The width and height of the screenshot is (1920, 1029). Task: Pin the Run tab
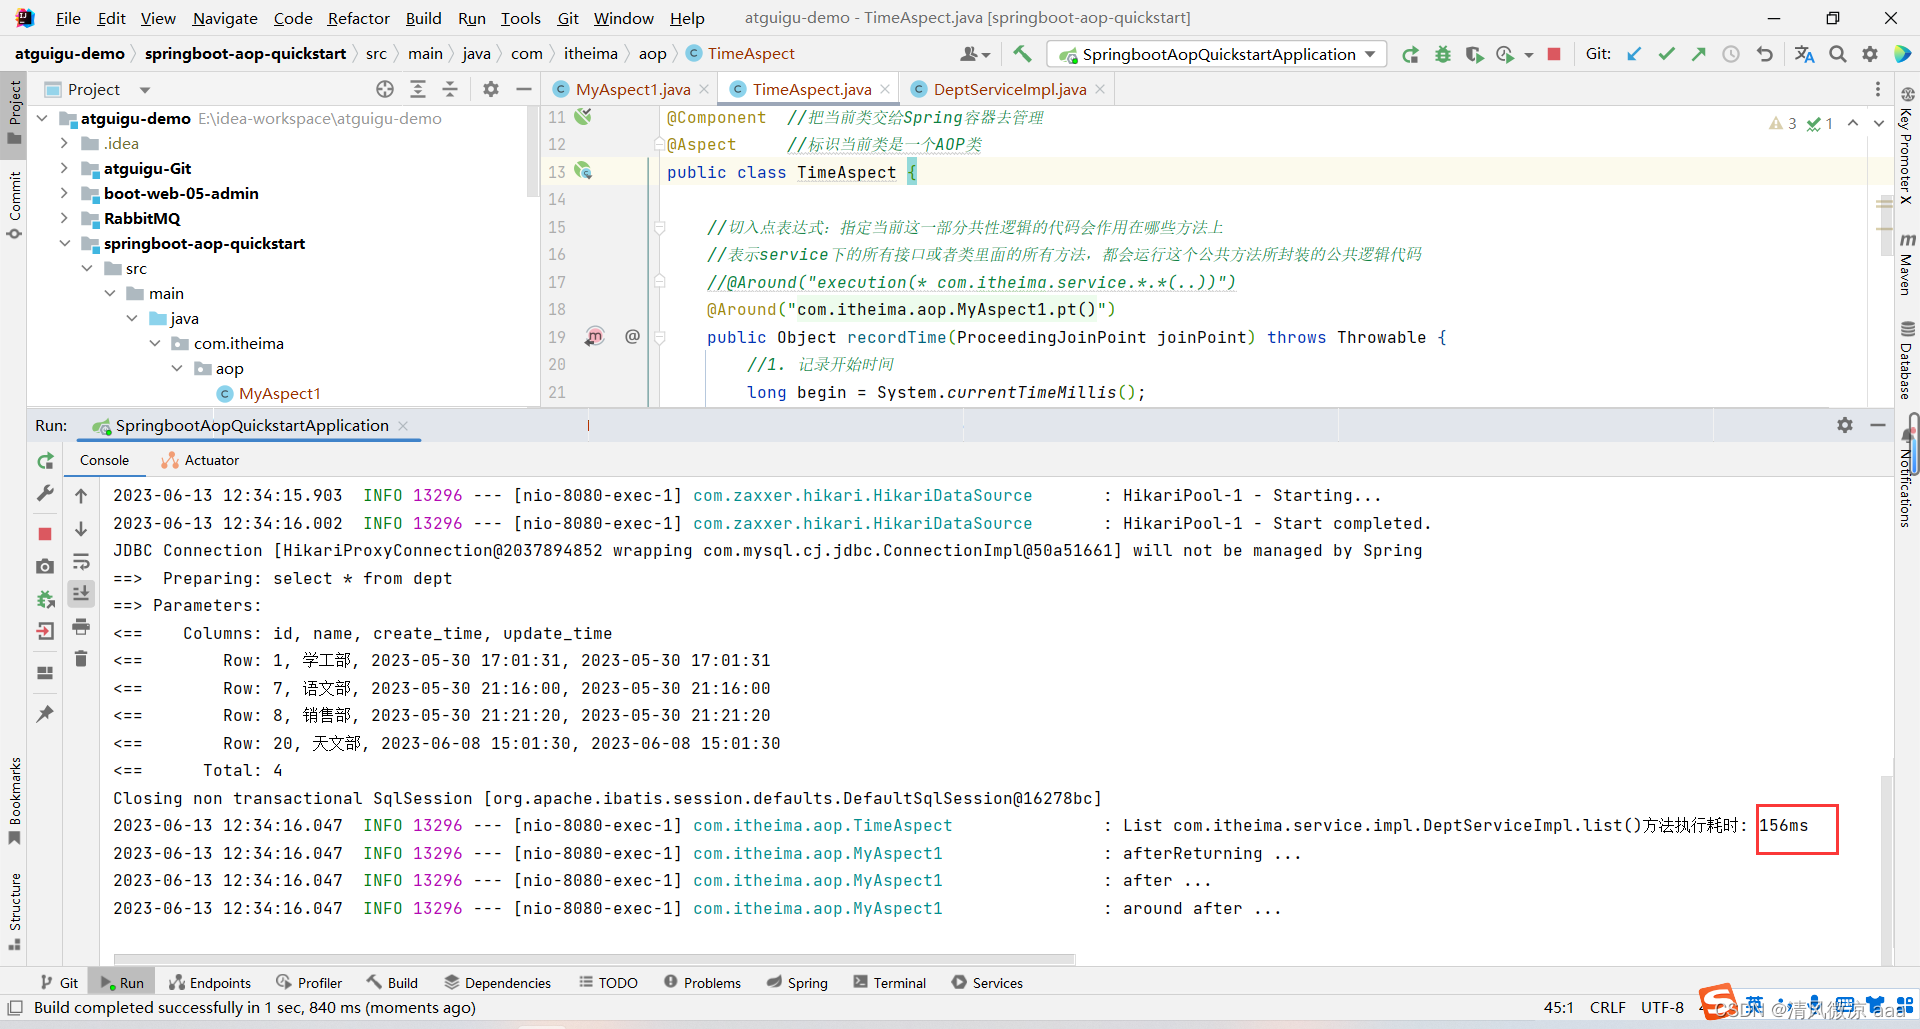pyautogui.click(x=45, y=714)
